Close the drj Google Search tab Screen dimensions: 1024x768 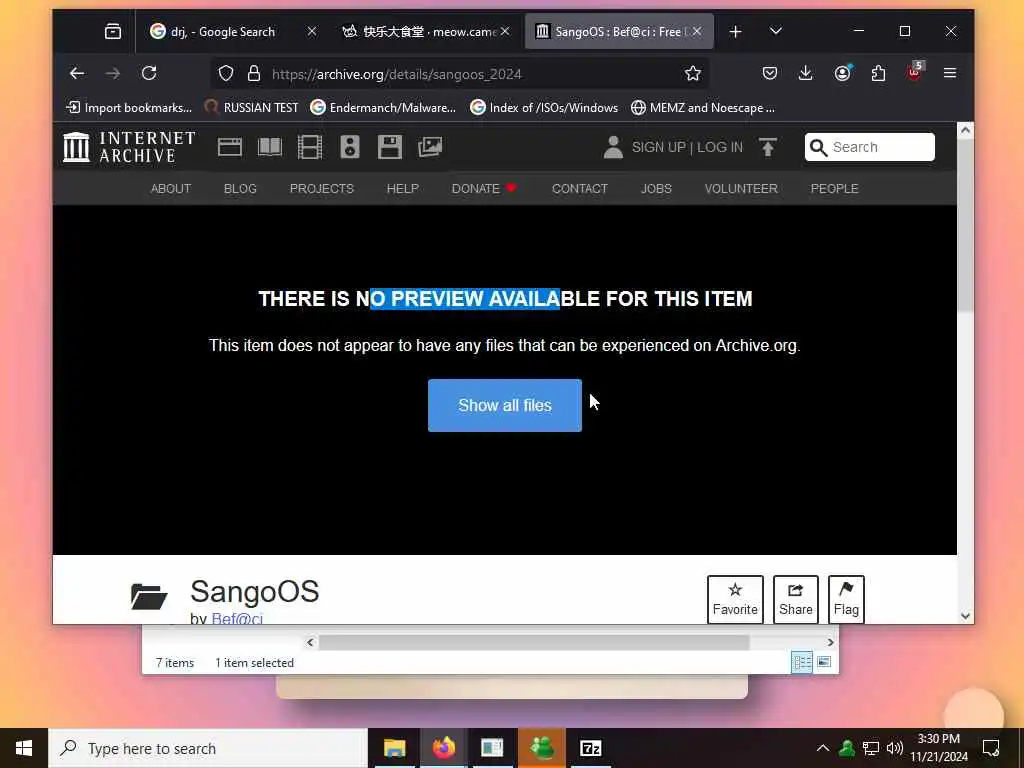[312, 31]
